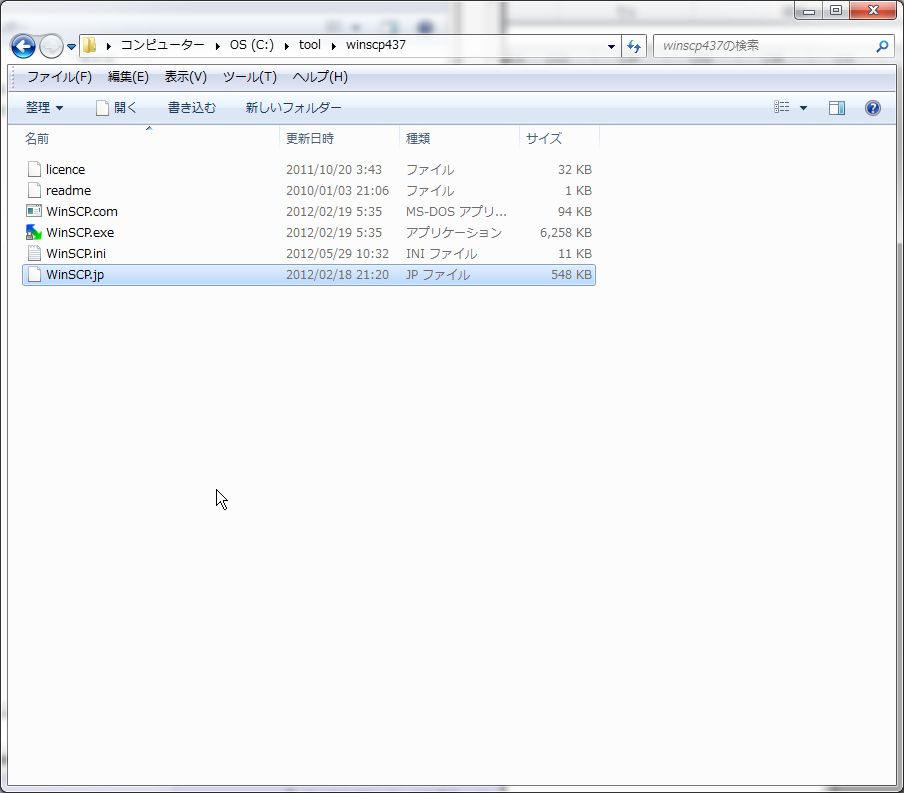Click the WinSCP.ini file icon
904x793 pixels.
point(35,253)
